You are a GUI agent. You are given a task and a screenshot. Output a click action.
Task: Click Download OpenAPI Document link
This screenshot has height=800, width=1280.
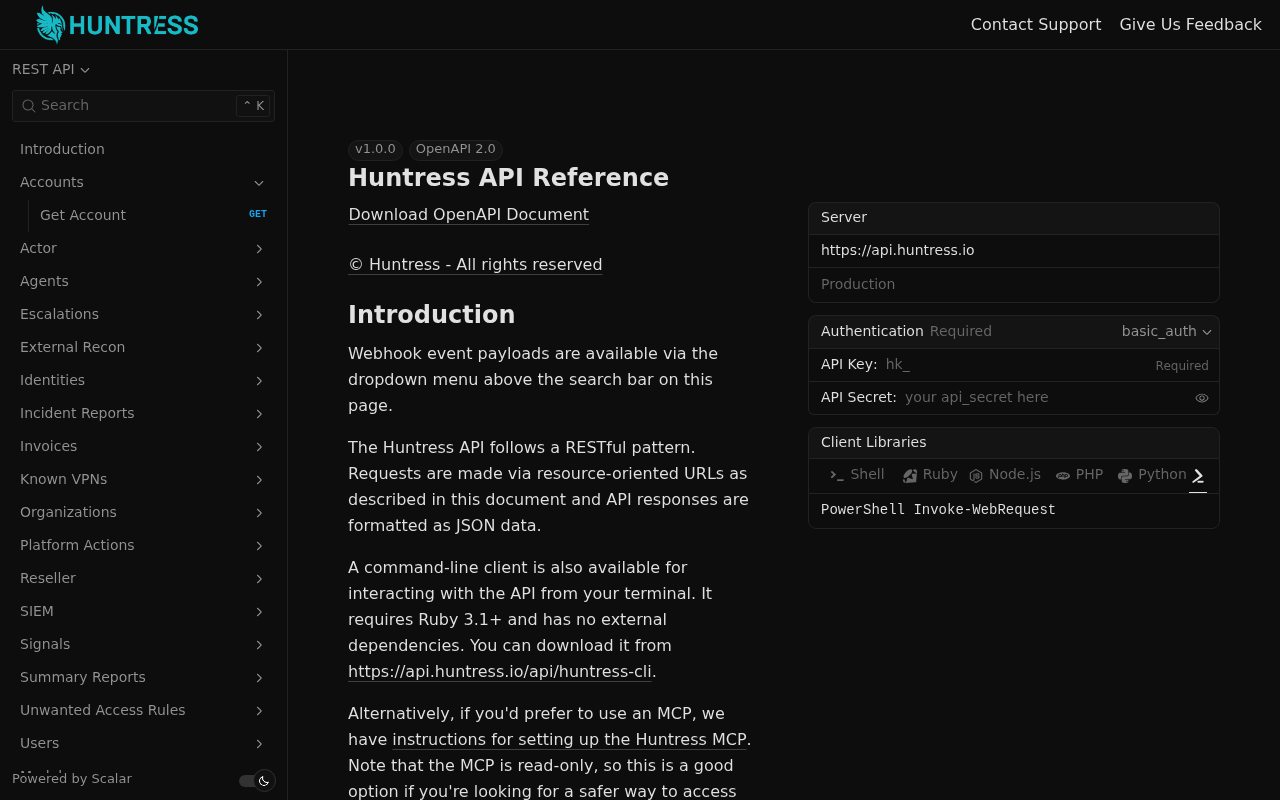468,214
